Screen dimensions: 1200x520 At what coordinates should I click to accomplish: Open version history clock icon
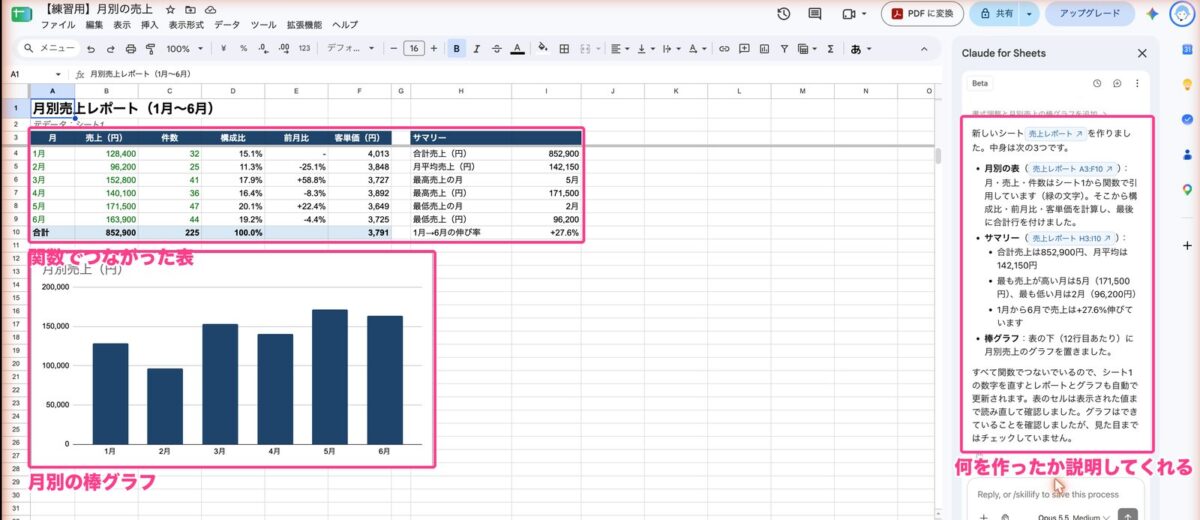coord(784,13)
